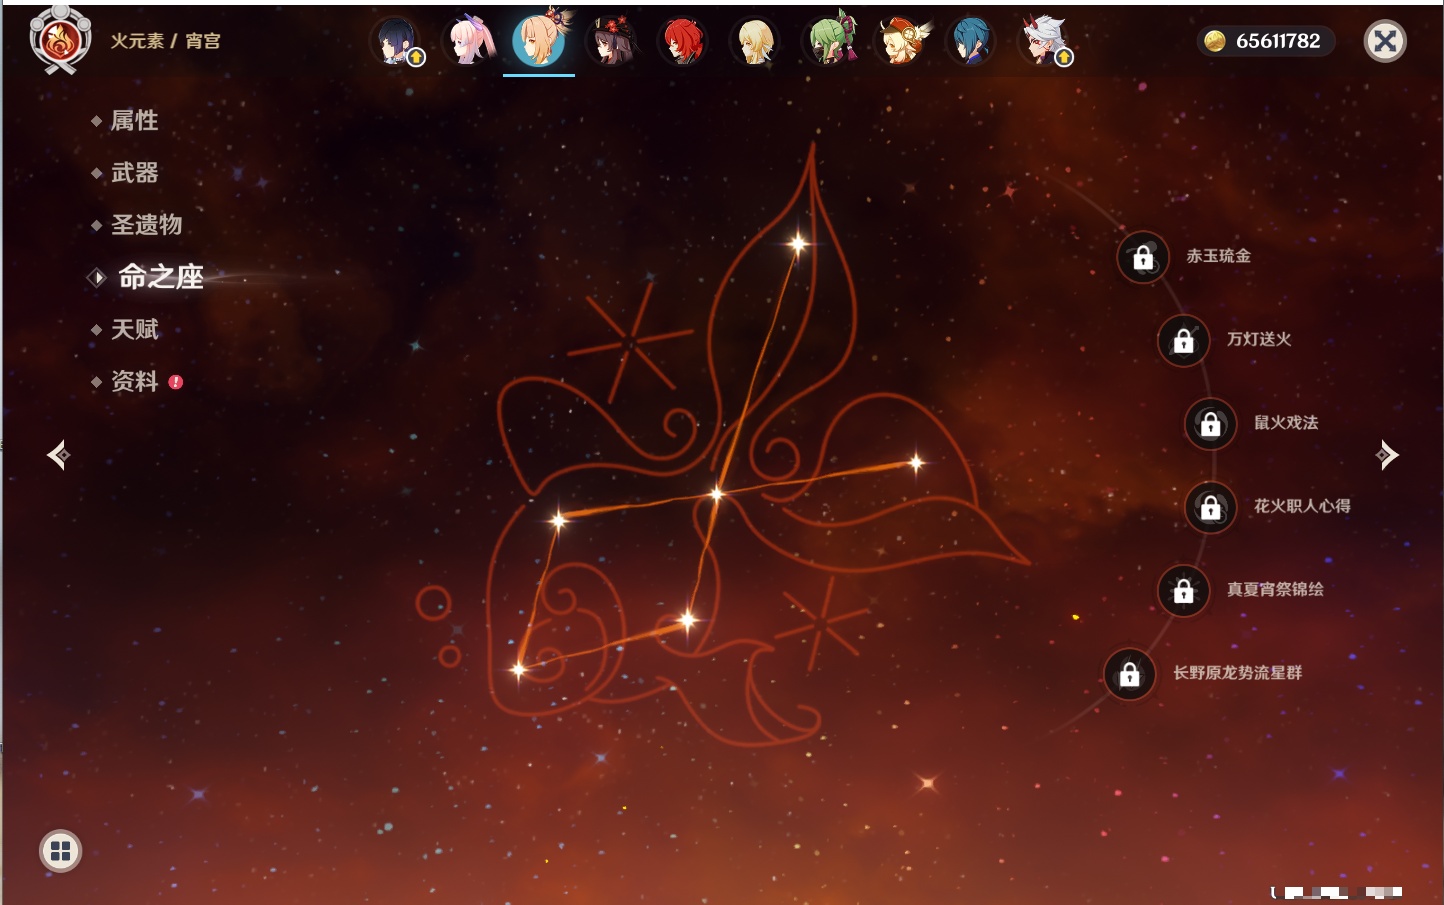
Task: Go to the previous character with left arrow
Action: pyautogui.click(x=58, y=455)
